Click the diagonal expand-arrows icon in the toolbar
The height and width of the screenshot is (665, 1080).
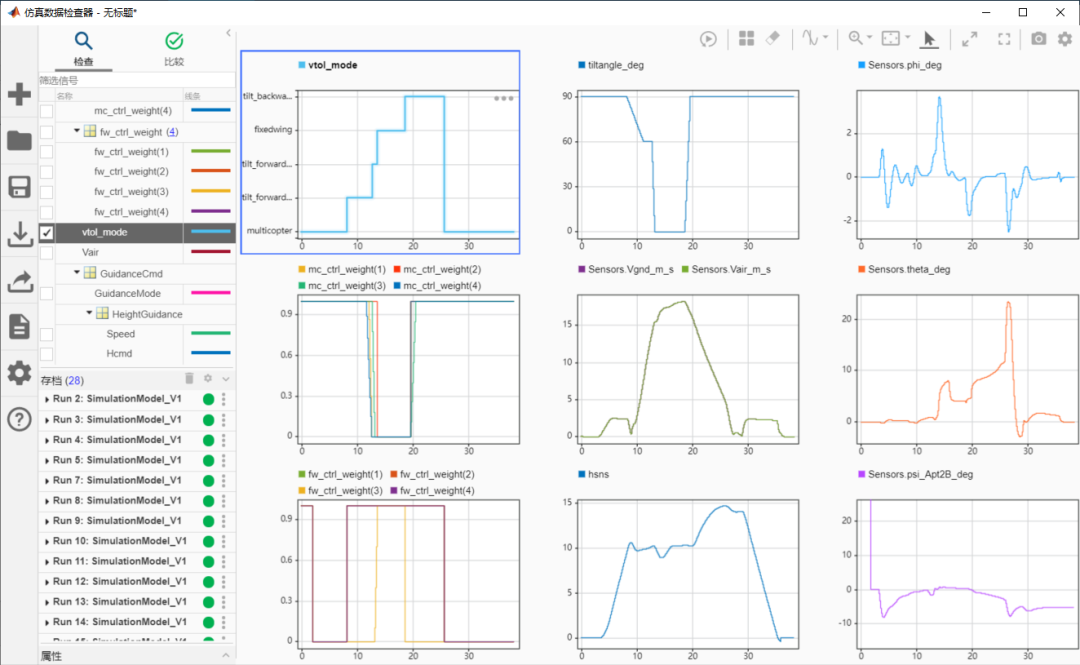(x=969, y=39)
